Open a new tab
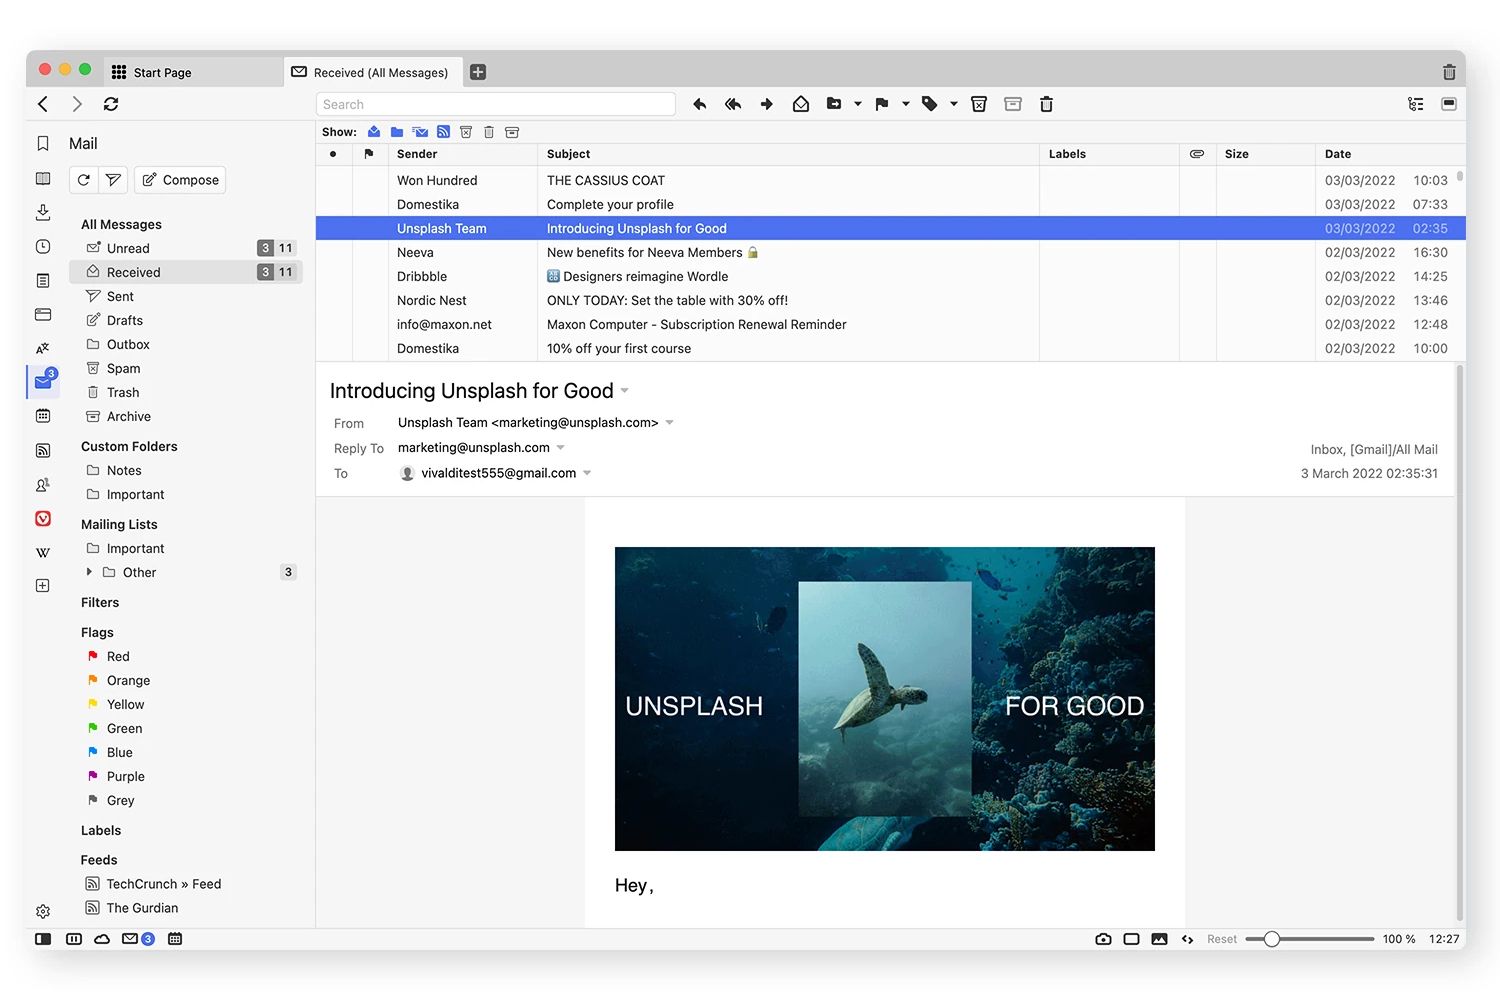The width and height of the screenshot is (1500, 1000). pos(478,72)
